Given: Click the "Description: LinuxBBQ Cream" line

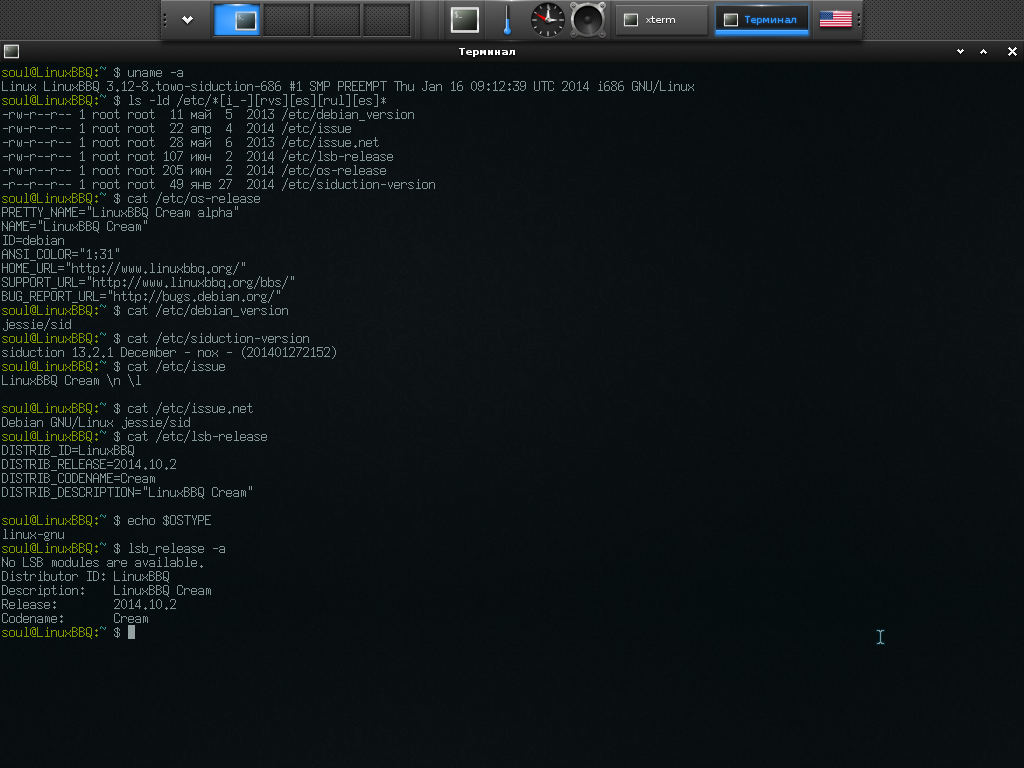Looking at the screenshot, I should (106, 591).
